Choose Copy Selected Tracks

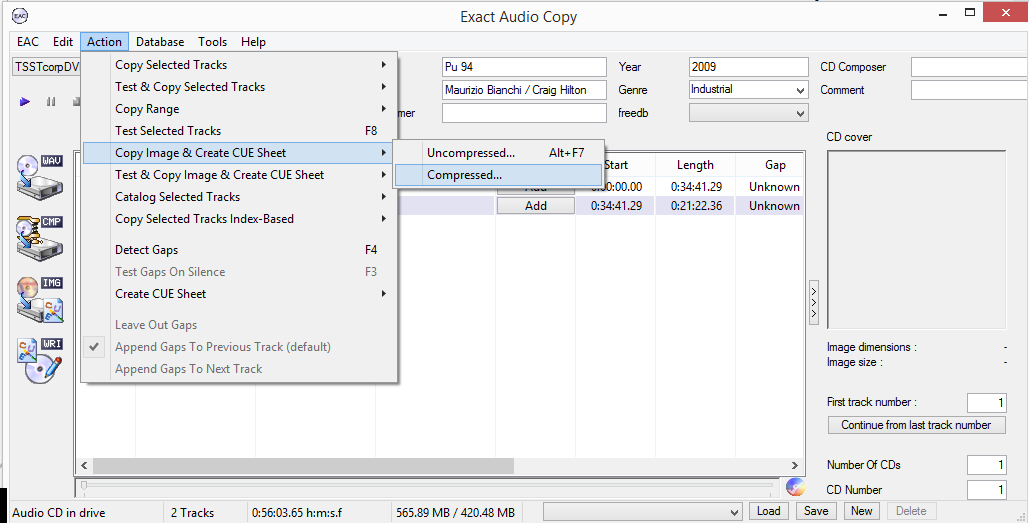point(240,65)
